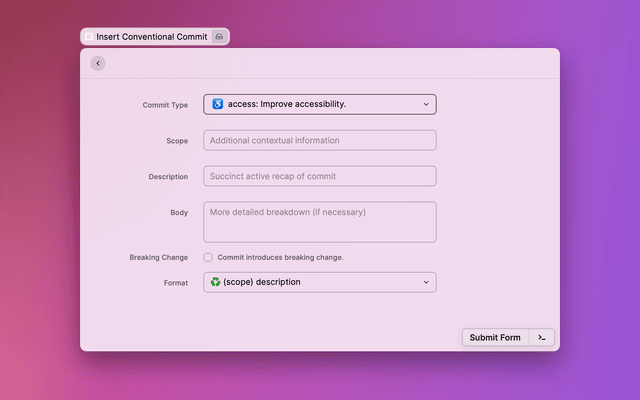This screenshot has width=640, height=400.
Task: Open the Commit Type dropdown
Action: pos(319,104)
